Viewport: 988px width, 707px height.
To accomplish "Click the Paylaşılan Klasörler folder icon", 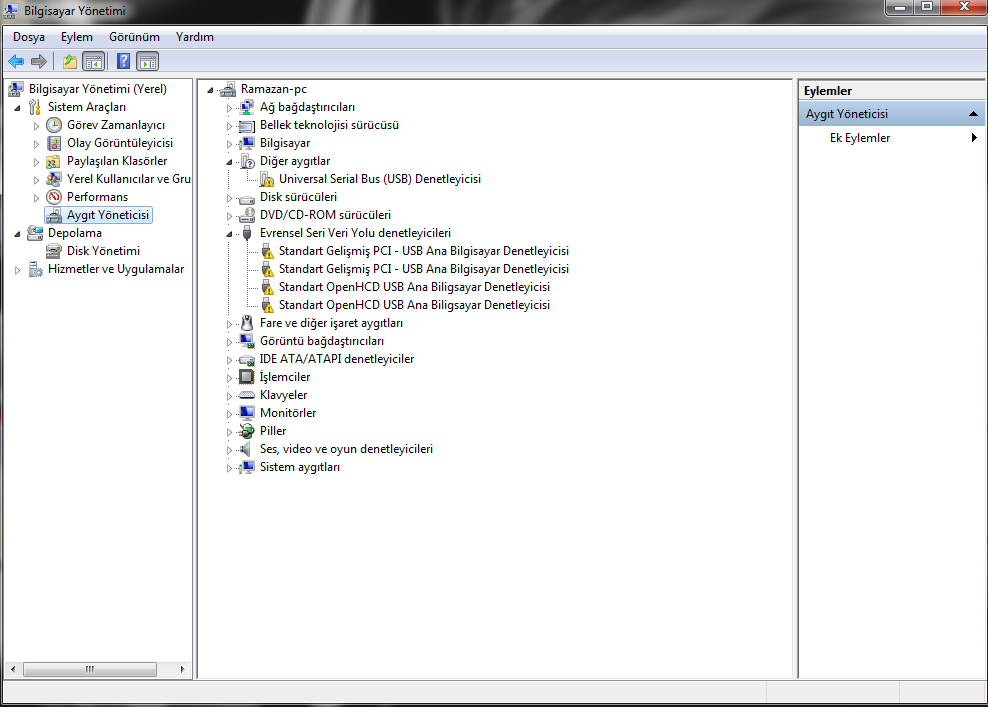I will (x=55, y=161).
